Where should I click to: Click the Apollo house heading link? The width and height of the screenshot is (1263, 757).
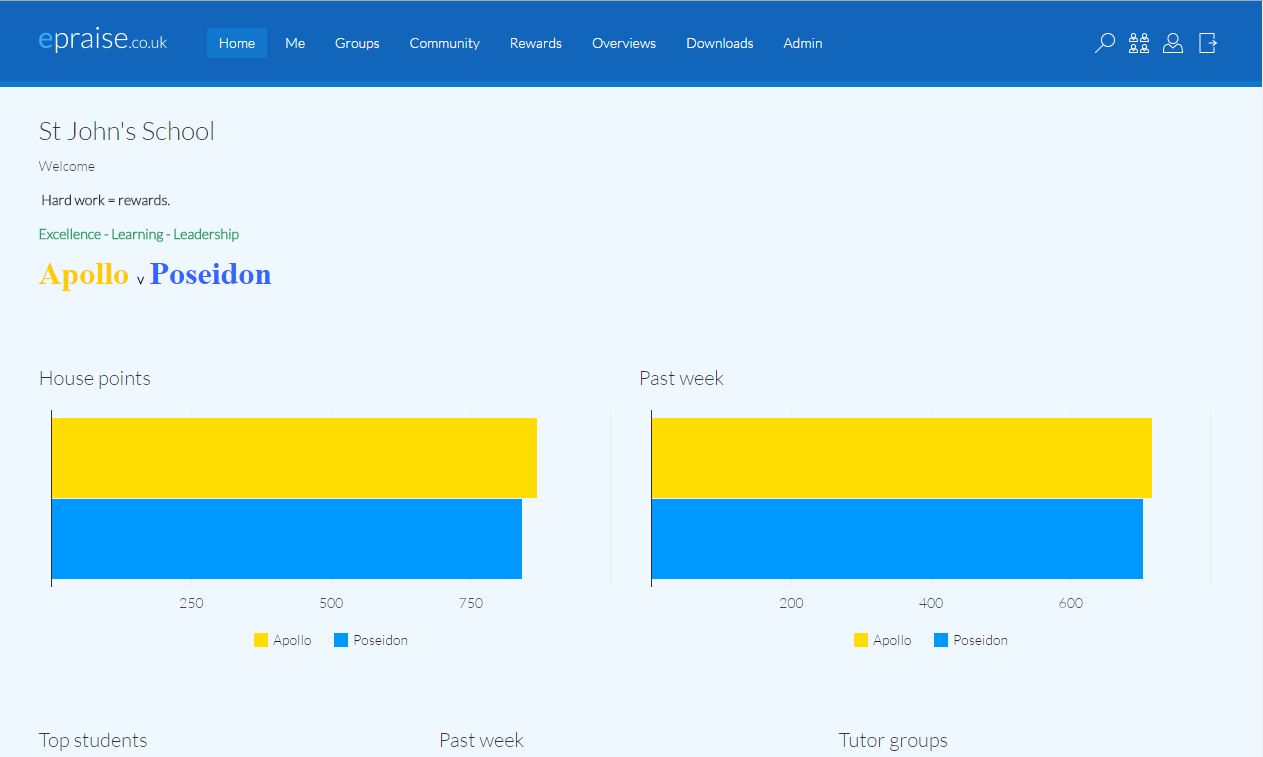click(x=84, y=274)
